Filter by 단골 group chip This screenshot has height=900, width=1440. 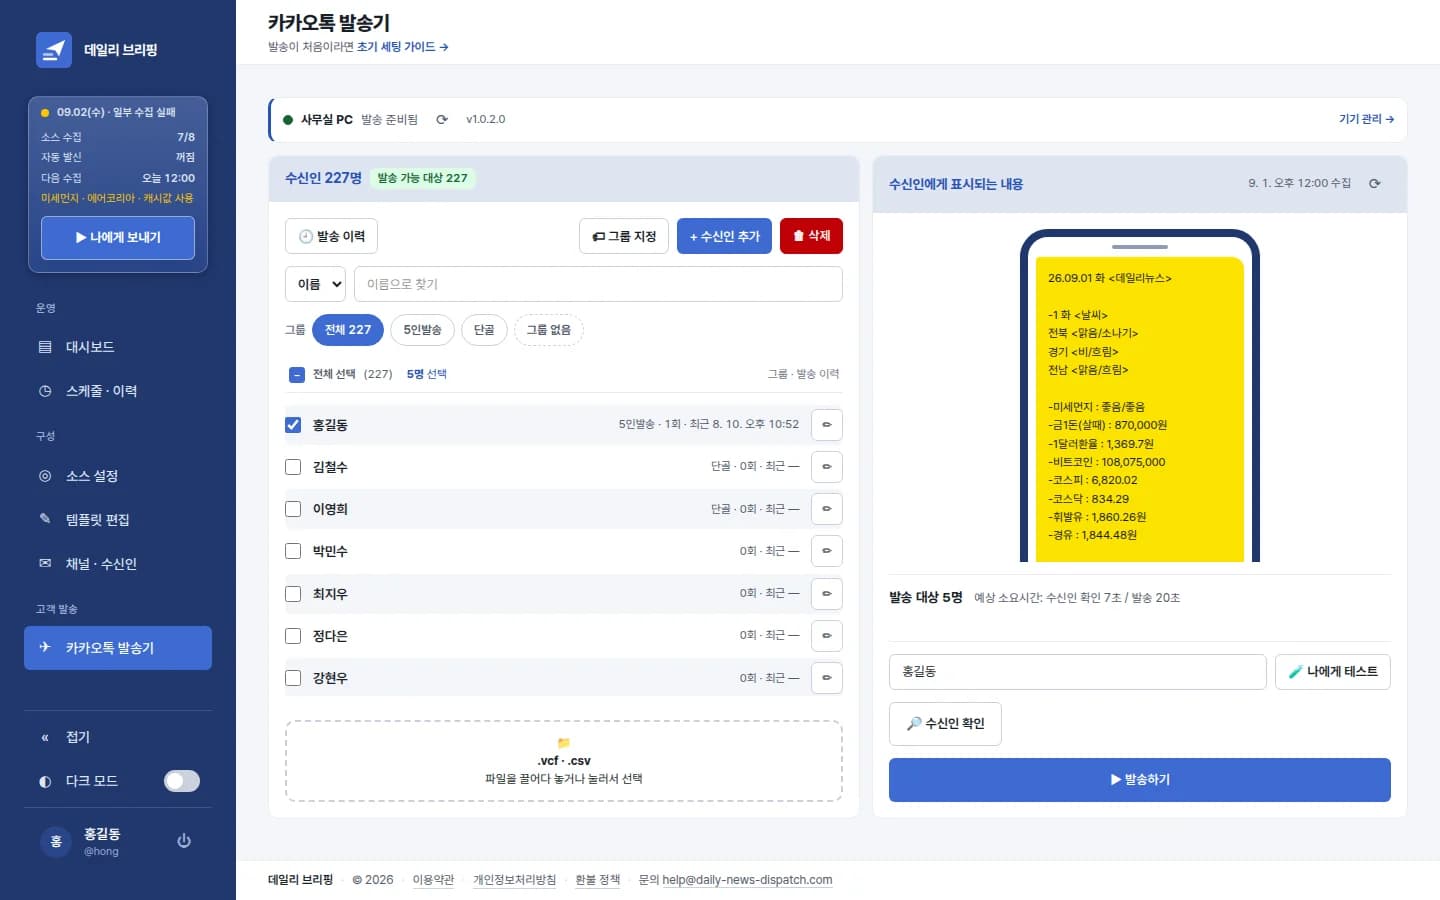coord(484,330)
